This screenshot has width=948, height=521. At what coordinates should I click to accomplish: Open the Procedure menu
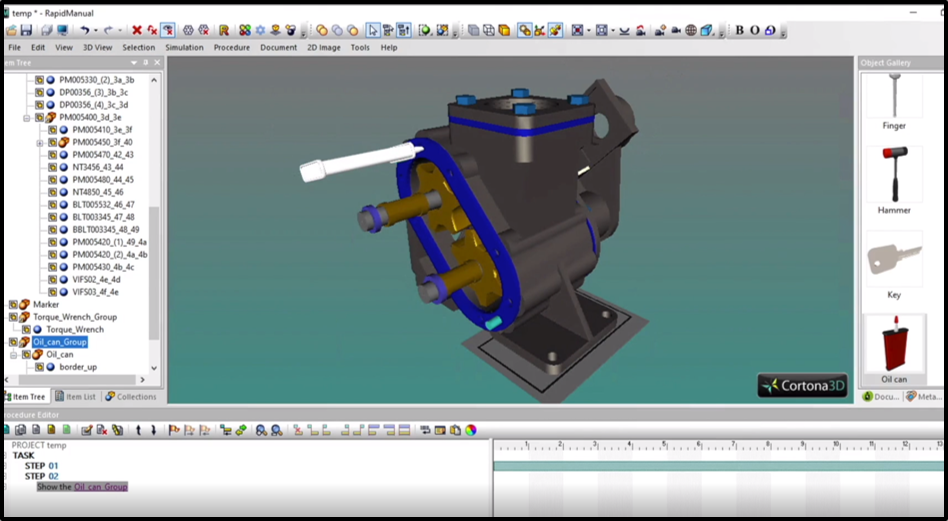coord(232,47)
